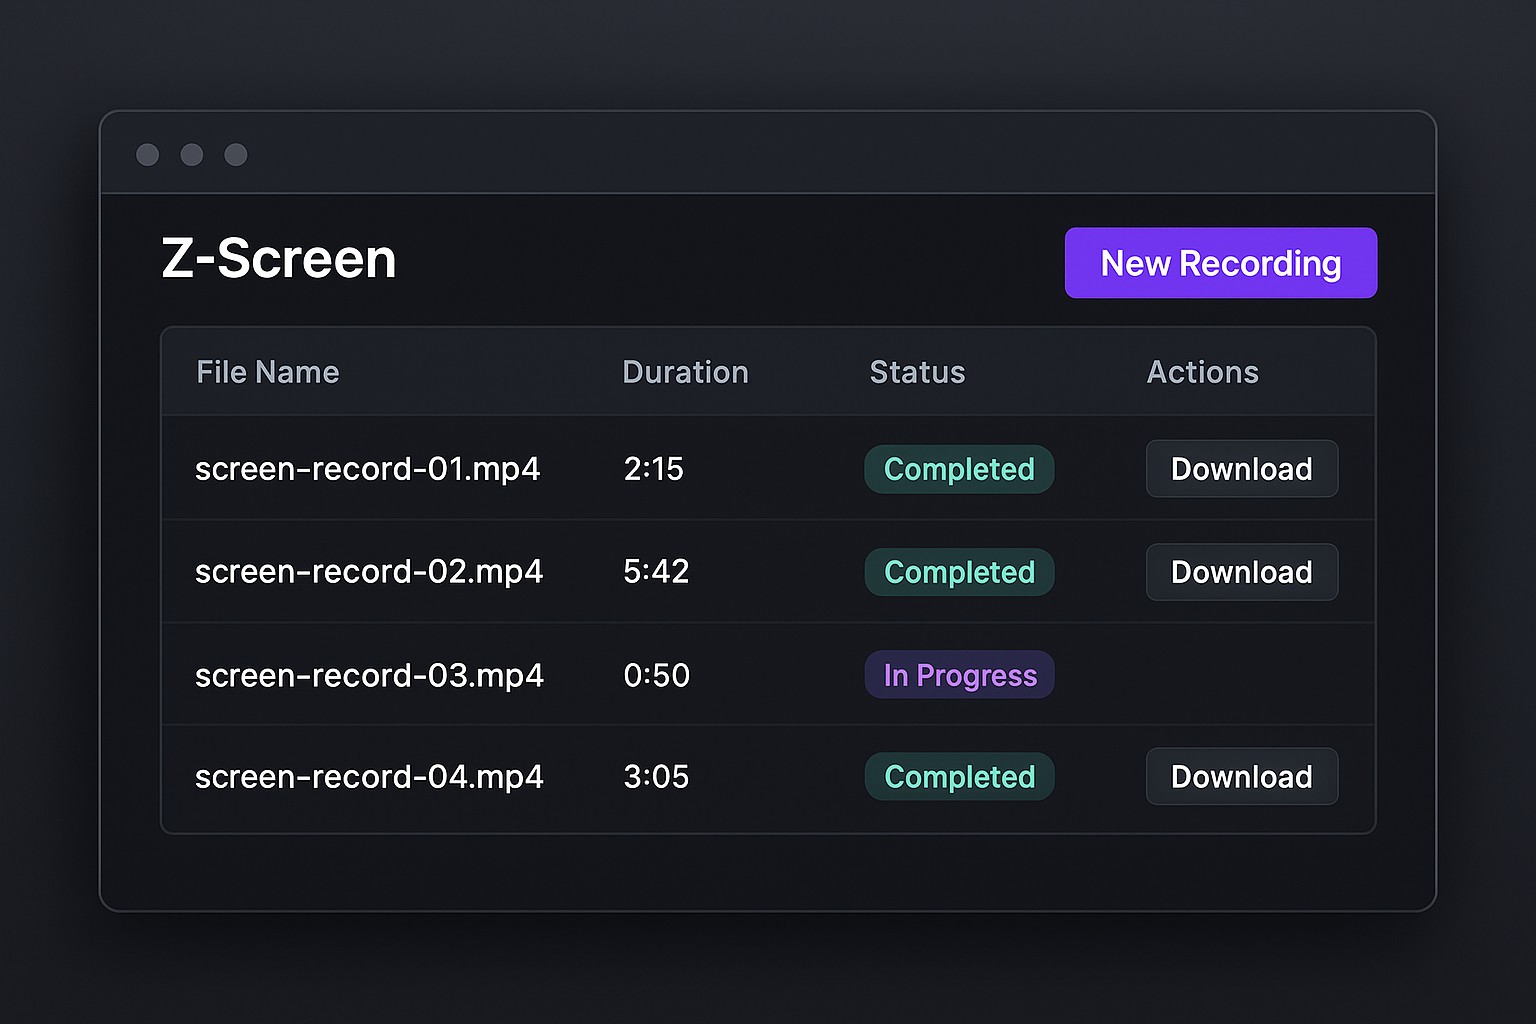
Task: Download the screen-record-02.mp4 recording
Action: (1241, 572)
